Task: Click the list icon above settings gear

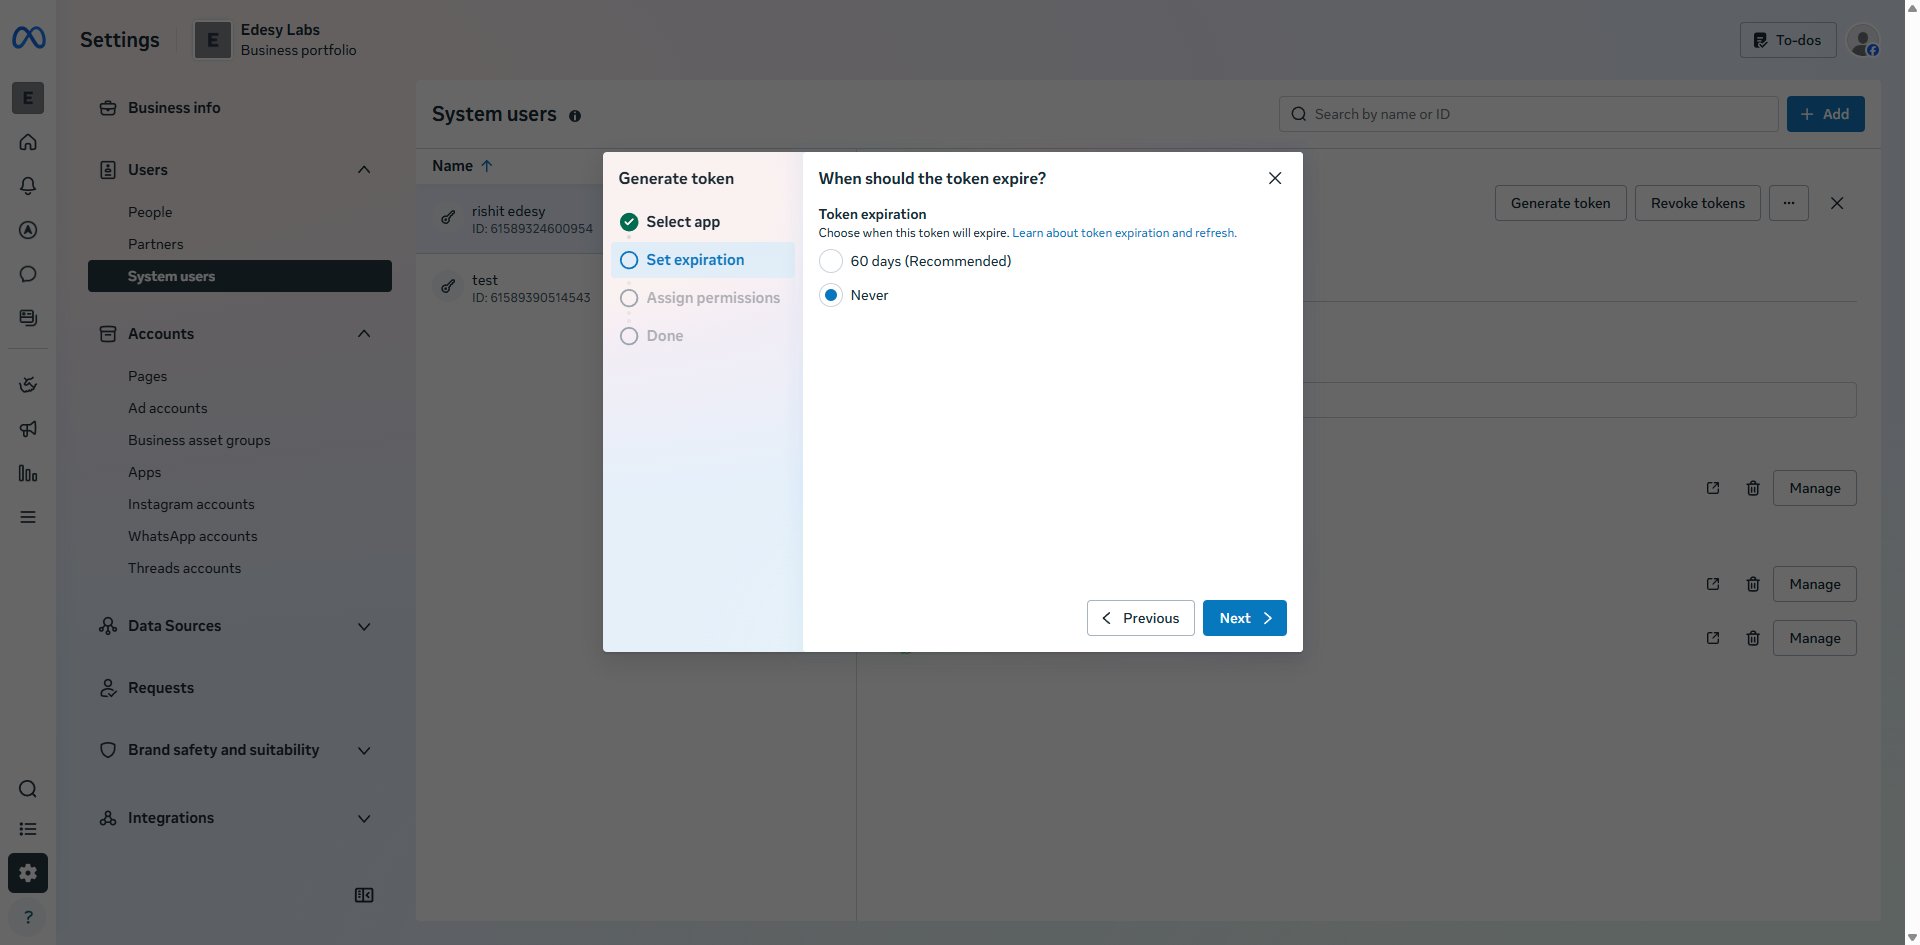Action: coord(28,829)
